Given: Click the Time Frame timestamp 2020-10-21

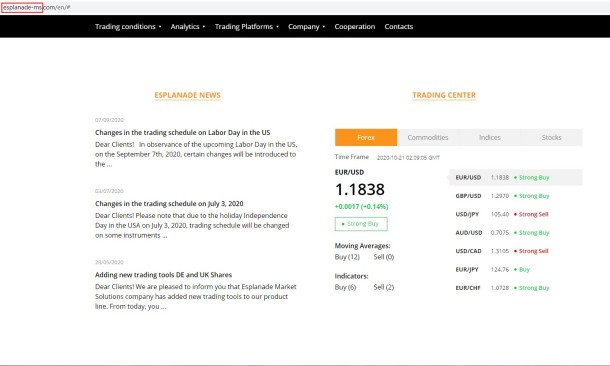Looking at the screenshot, I should click(x=408, y=158).
